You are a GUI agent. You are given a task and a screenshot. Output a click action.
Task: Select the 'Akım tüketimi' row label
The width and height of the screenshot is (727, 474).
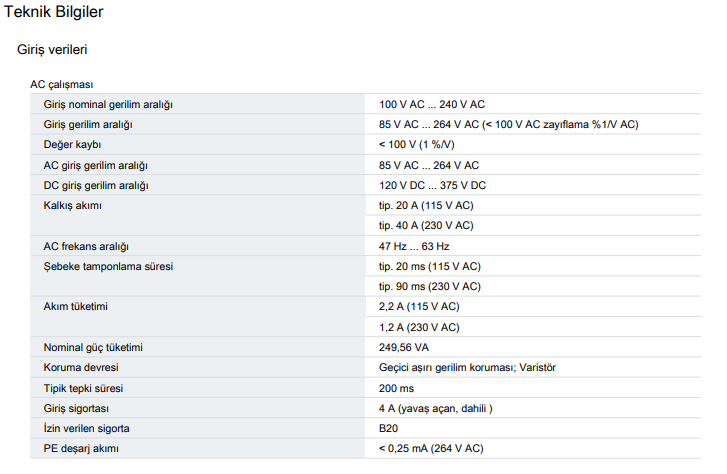tap(76, 307)
